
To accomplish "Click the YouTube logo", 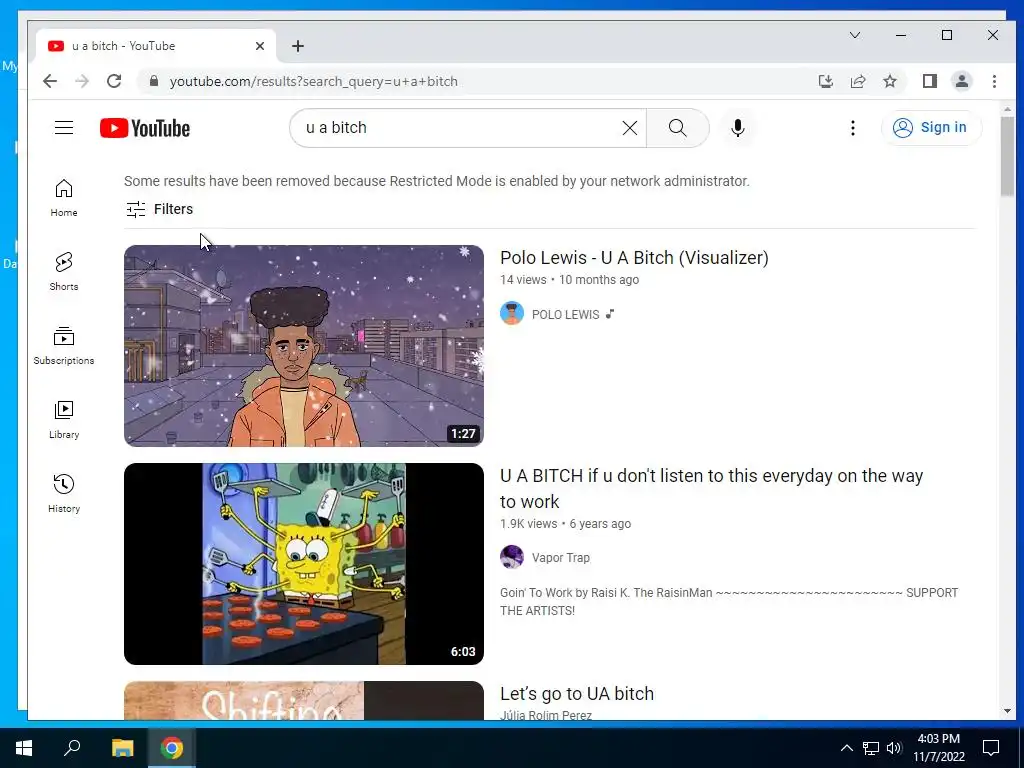I will tap(145, 128).
